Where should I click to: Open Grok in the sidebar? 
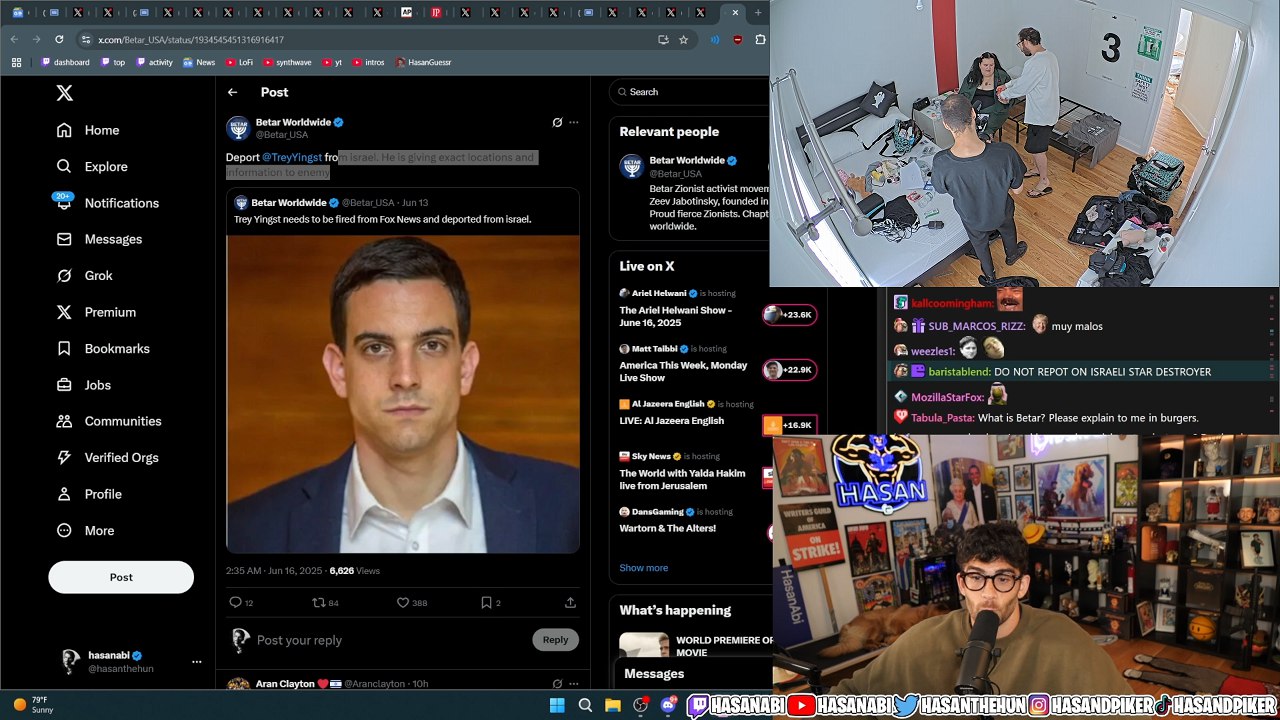click(x=84, y=276)
